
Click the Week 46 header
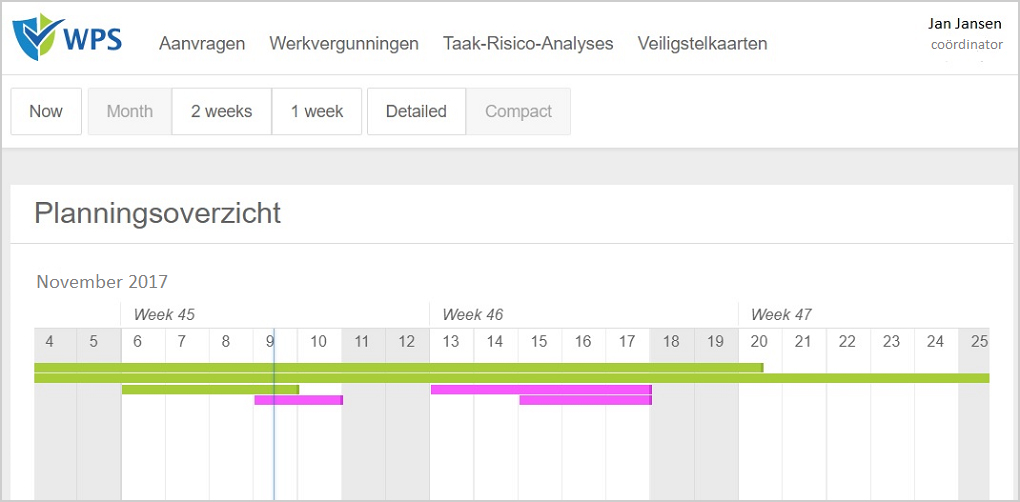pos(473,315)
